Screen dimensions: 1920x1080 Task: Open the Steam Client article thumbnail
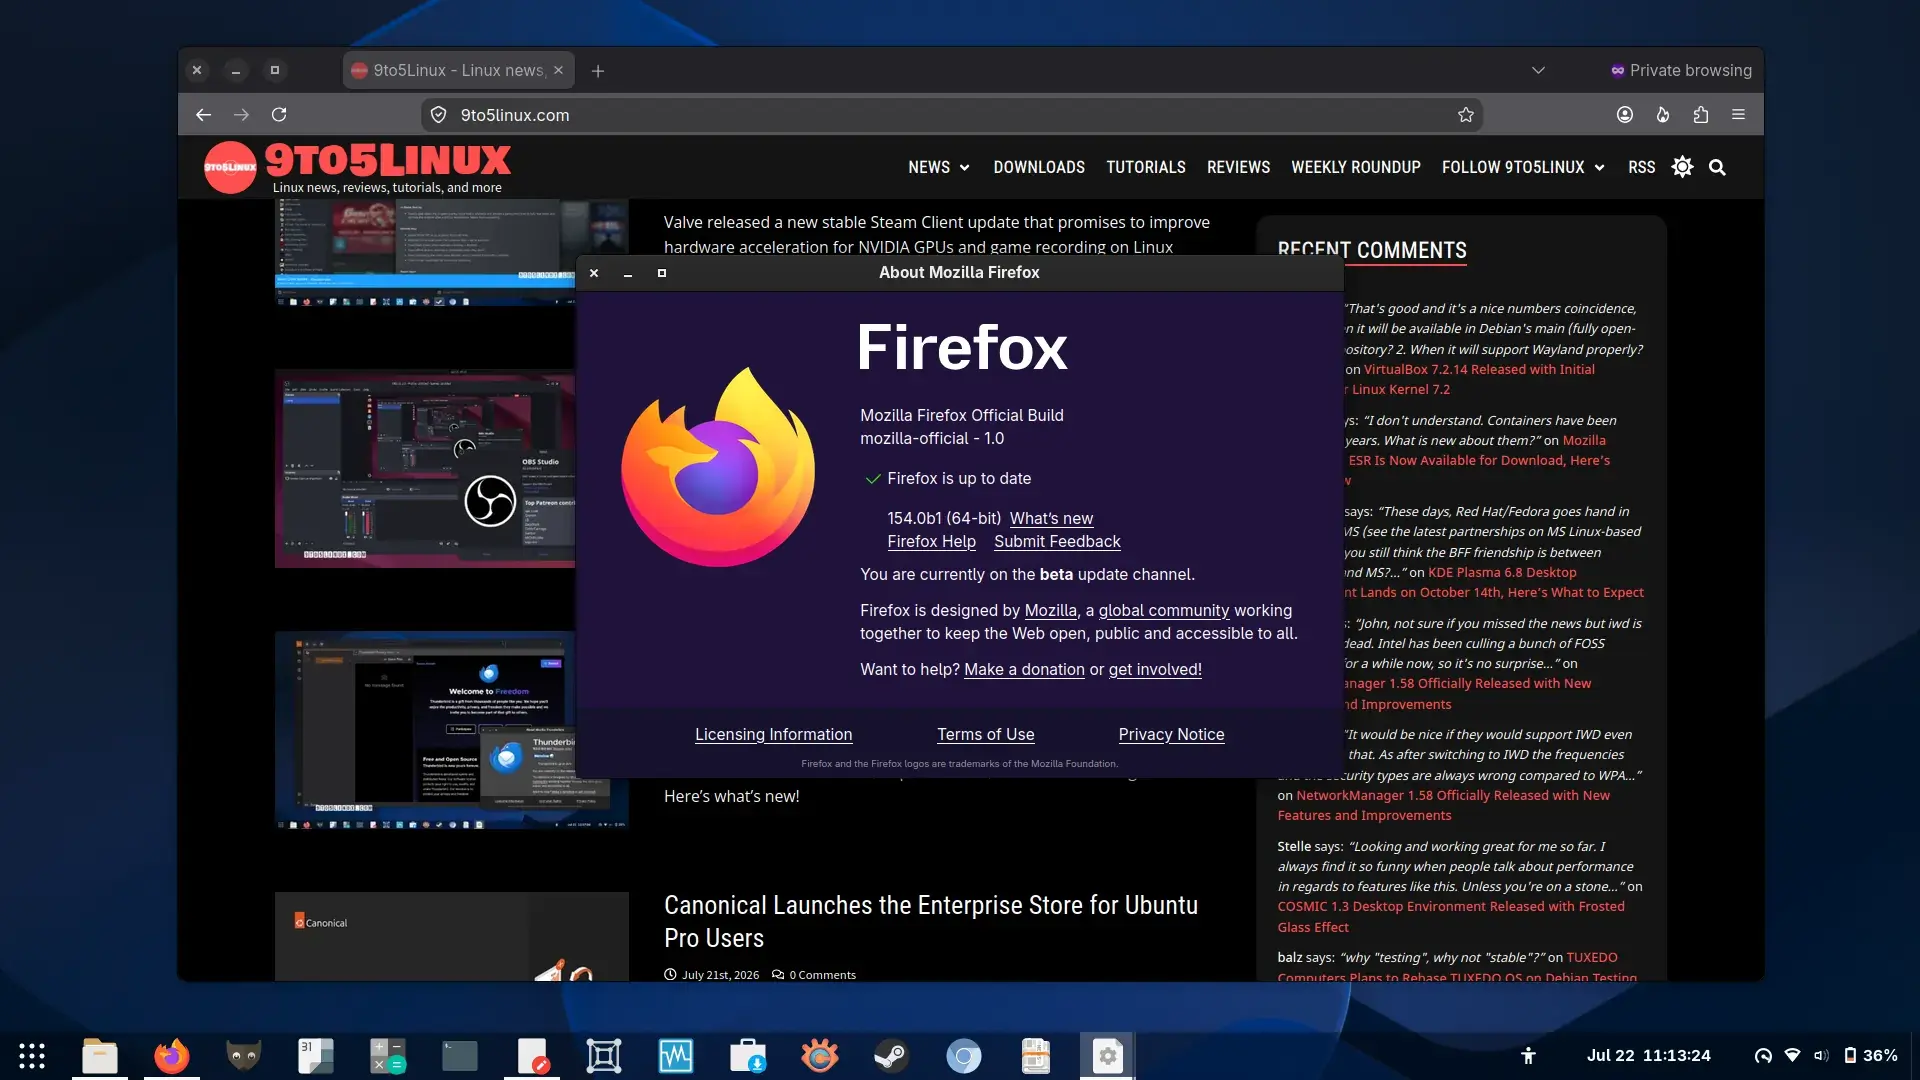pyautogui.click(x=425, y=251)
